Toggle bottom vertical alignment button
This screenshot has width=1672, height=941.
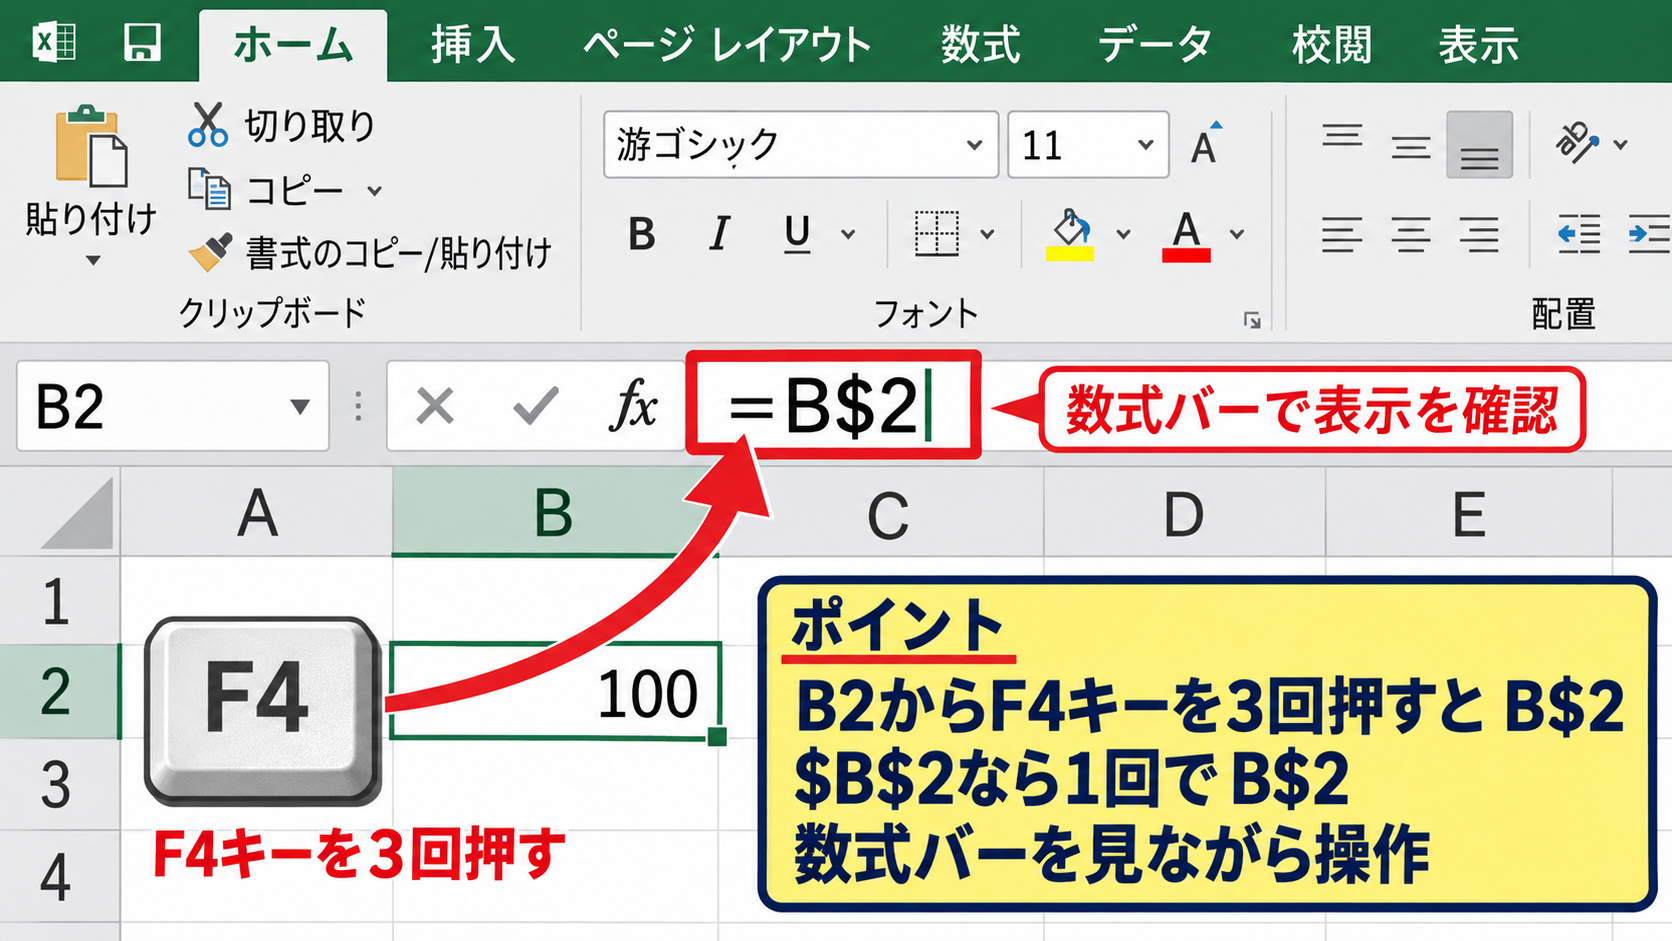coord(1479,146)
